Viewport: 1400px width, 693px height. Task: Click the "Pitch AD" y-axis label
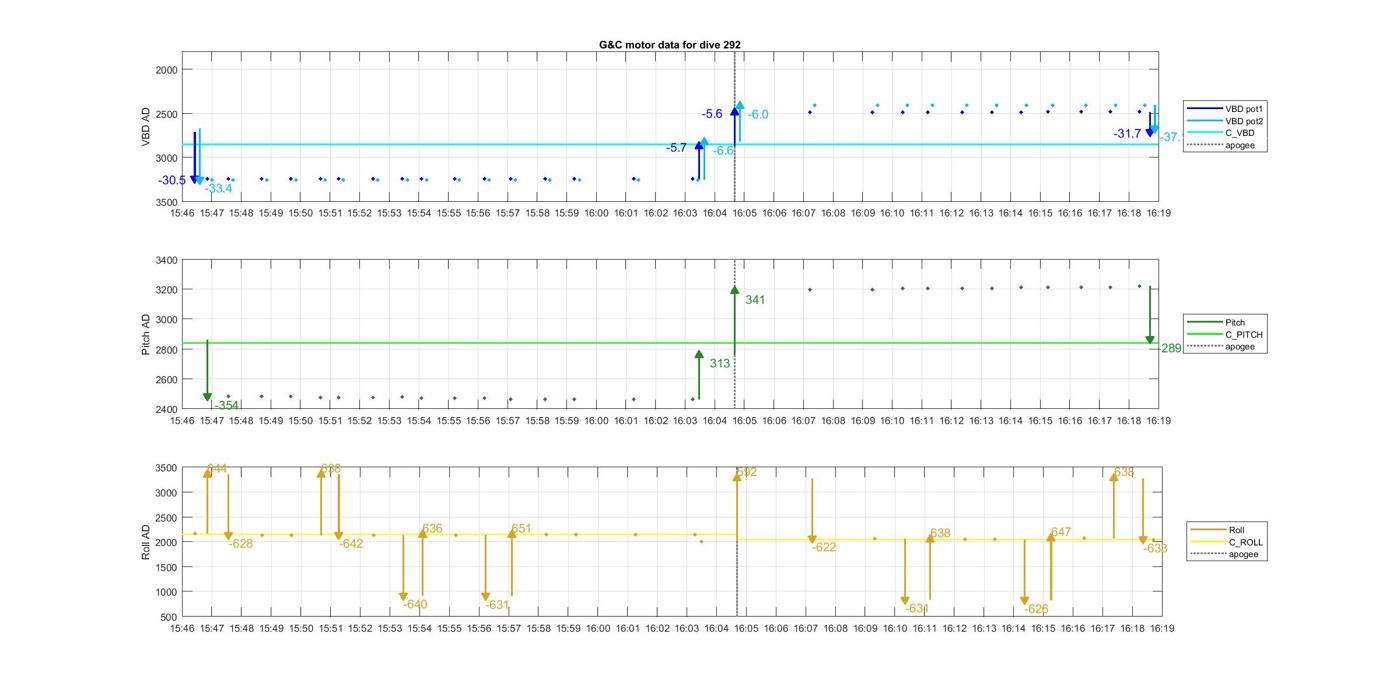pyautogui.click(x=146, y=335)
